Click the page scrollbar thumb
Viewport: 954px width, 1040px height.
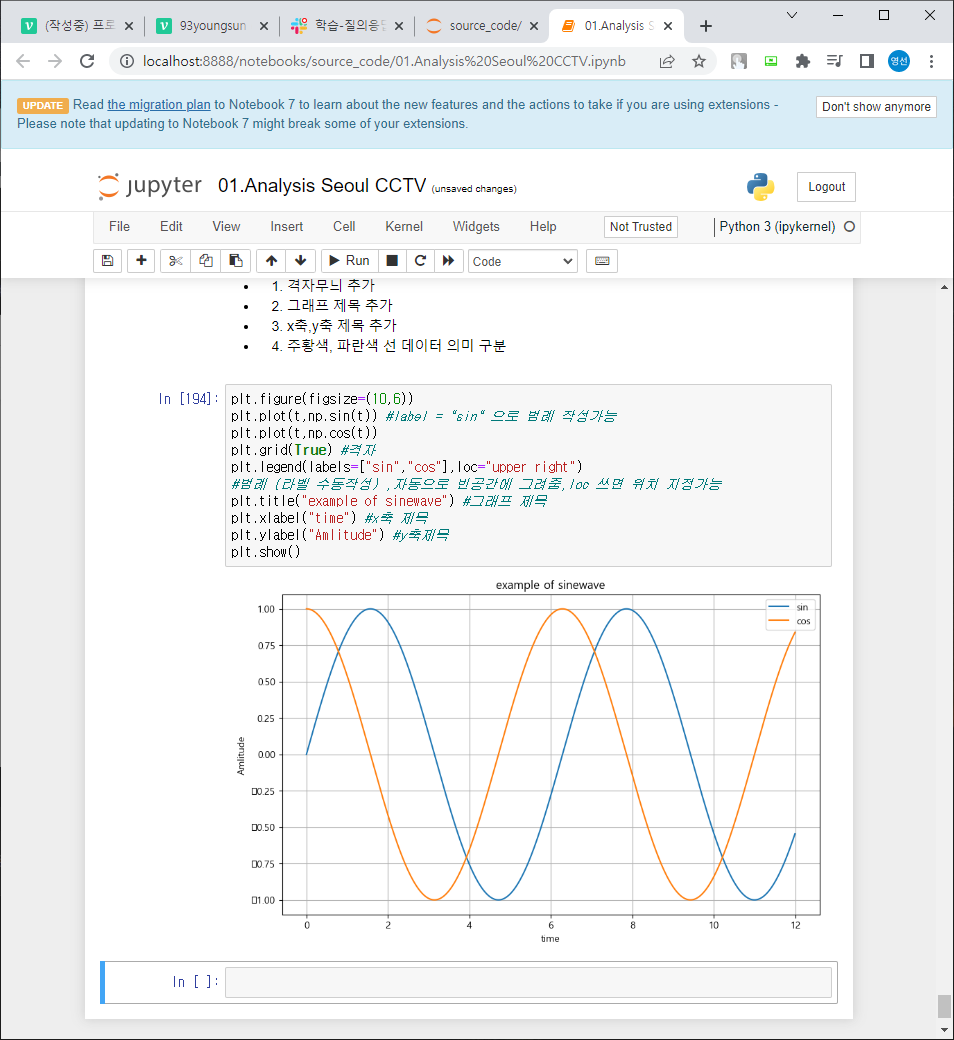[944, 1006]
